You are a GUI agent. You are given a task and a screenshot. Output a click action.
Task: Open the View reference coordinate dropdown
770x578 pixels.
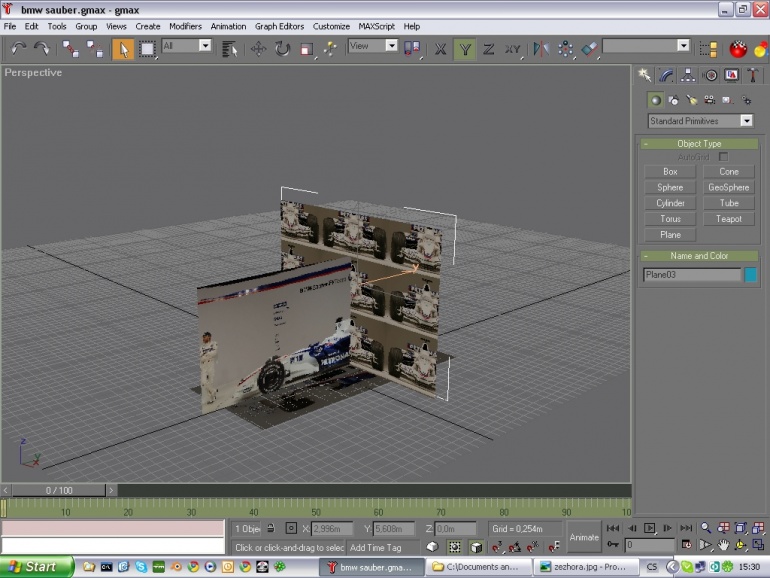[x=373, y=46]
